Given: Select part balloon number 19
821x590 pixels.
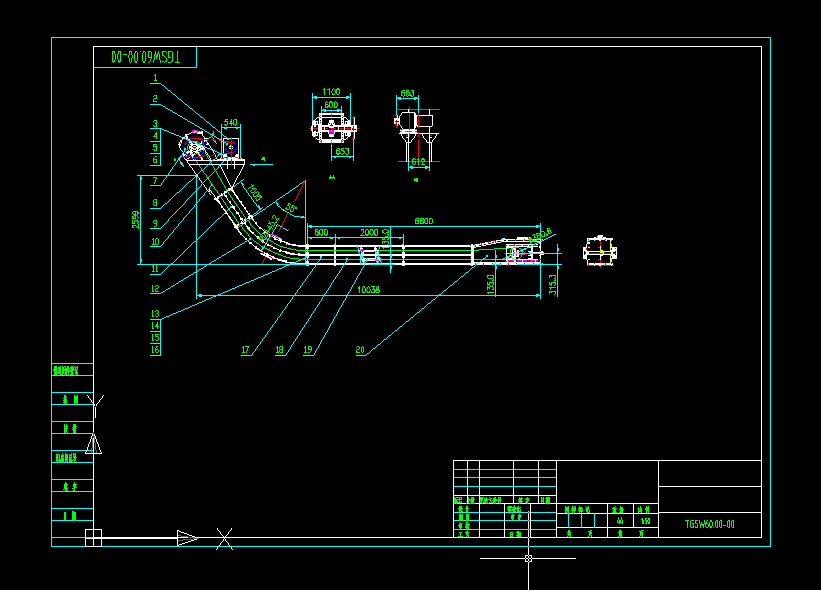Looking at the screenshot, I should point(308,350).
